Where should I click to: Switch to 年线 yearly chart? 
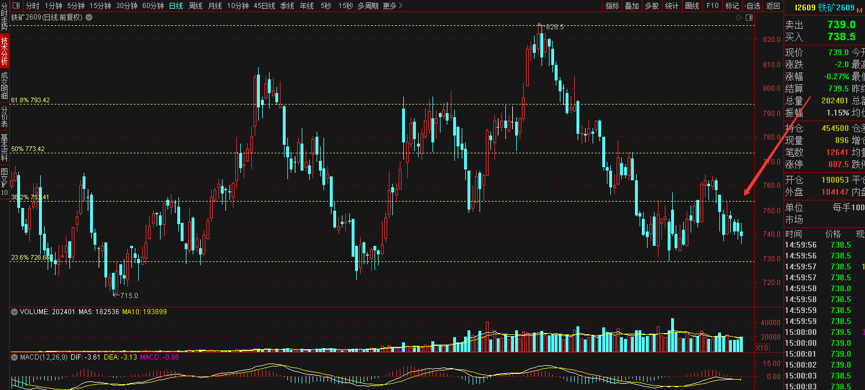click(x=306, y=6)
